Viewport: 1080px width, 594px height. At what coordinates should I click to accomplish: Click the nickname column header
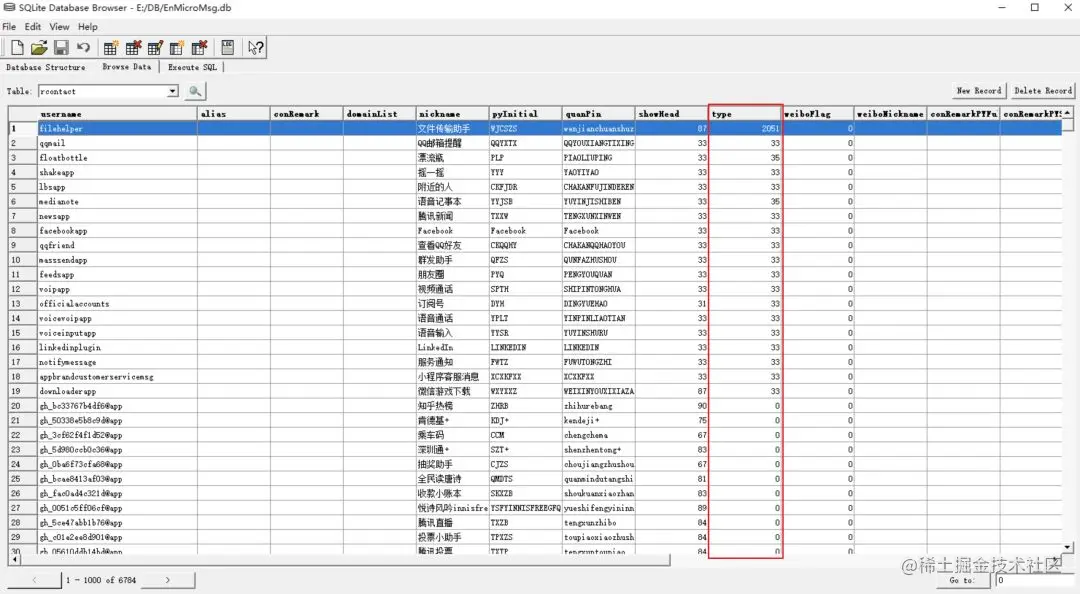[x=453, y=114]
